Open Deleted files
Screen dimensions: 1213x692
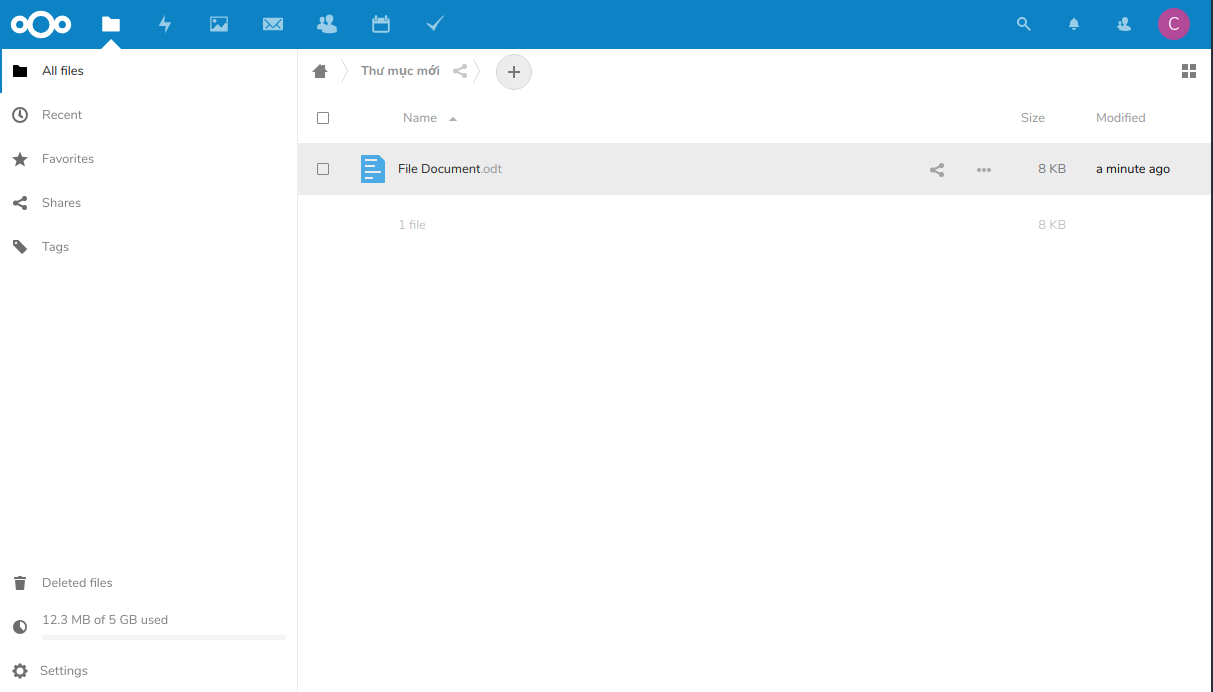click(149, 583)
